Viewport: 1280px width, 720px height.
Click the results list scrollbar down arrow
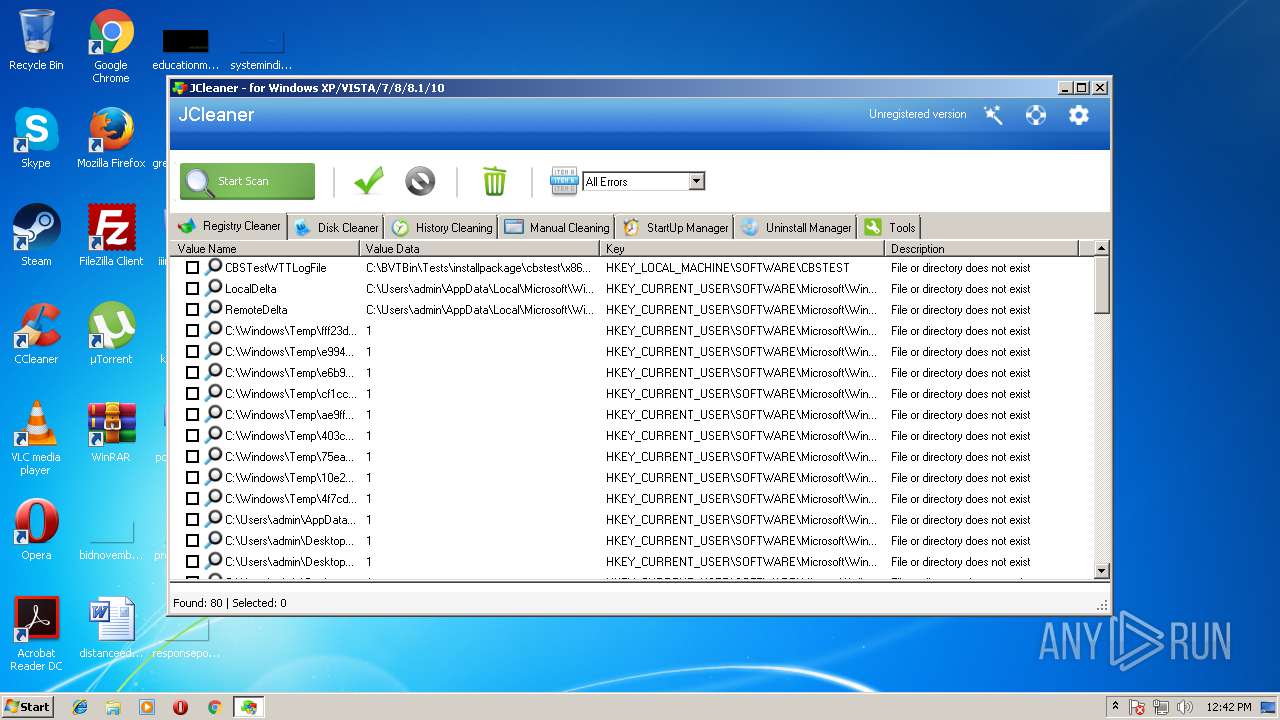click(x=1102, y=571)
